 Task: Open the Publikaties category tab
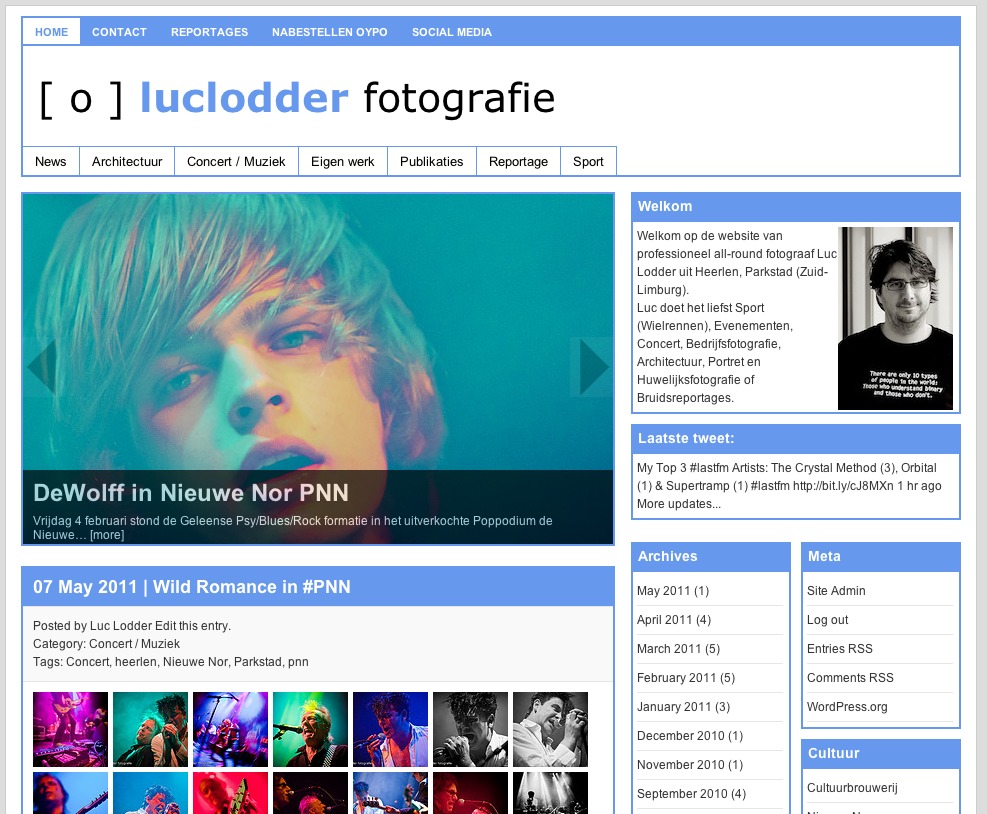point(432,161)
